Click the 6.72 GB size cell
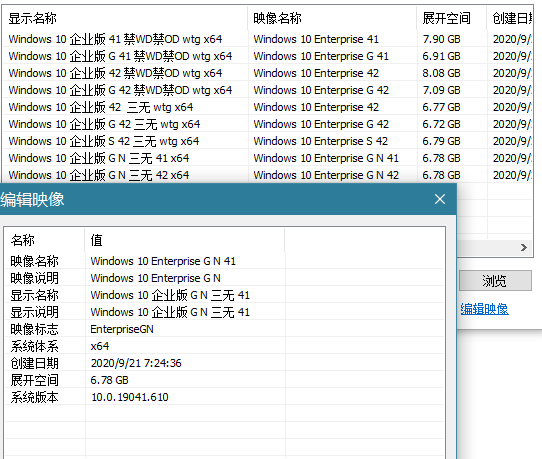Viewport: 542px width, 459px height. [441, 124]
